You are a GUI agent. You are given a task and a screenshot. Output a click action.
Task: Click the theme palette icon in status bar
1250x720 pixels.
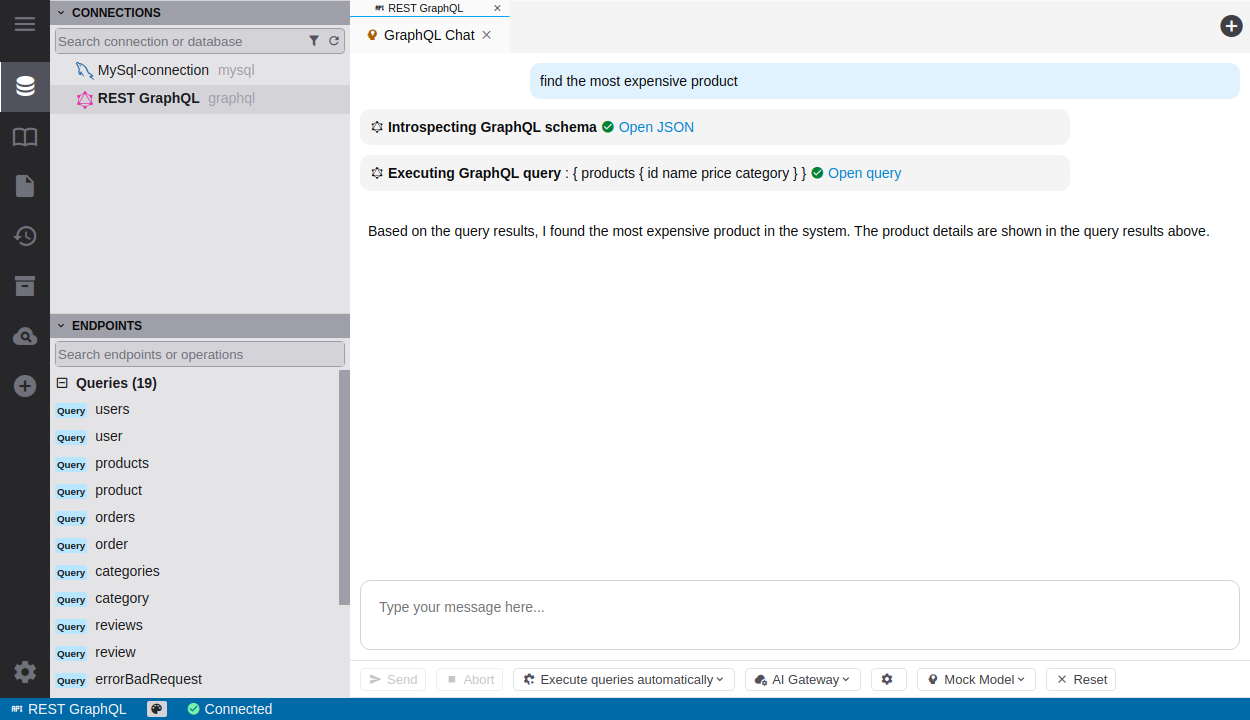[x=157, y=709]
